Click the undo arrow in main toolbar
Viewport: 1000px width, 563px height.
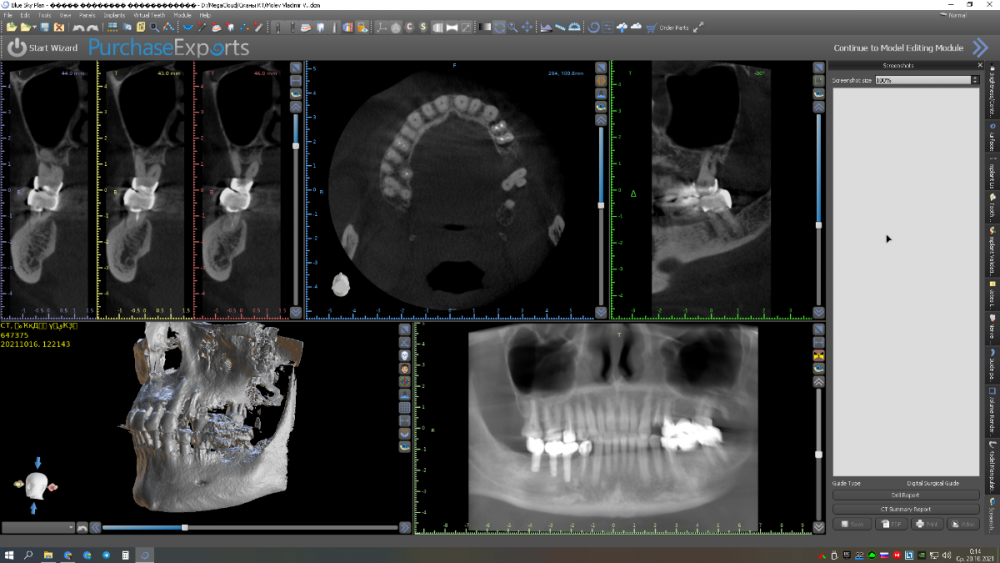(x=78, y=28)
